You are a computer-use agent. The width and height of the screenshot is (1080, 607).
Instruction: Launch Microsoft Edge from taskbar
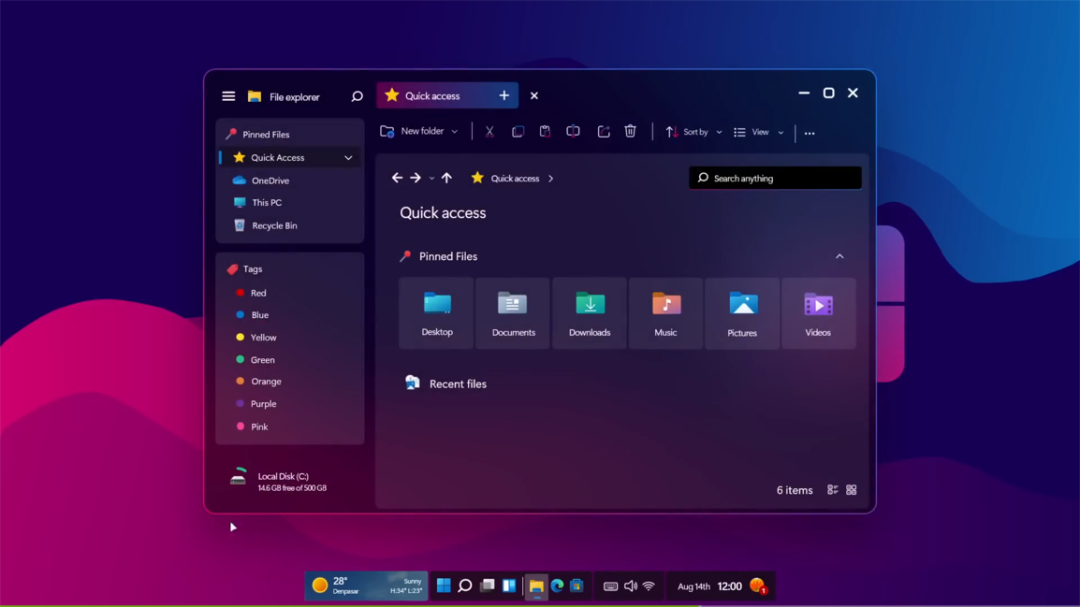point(557,586)
